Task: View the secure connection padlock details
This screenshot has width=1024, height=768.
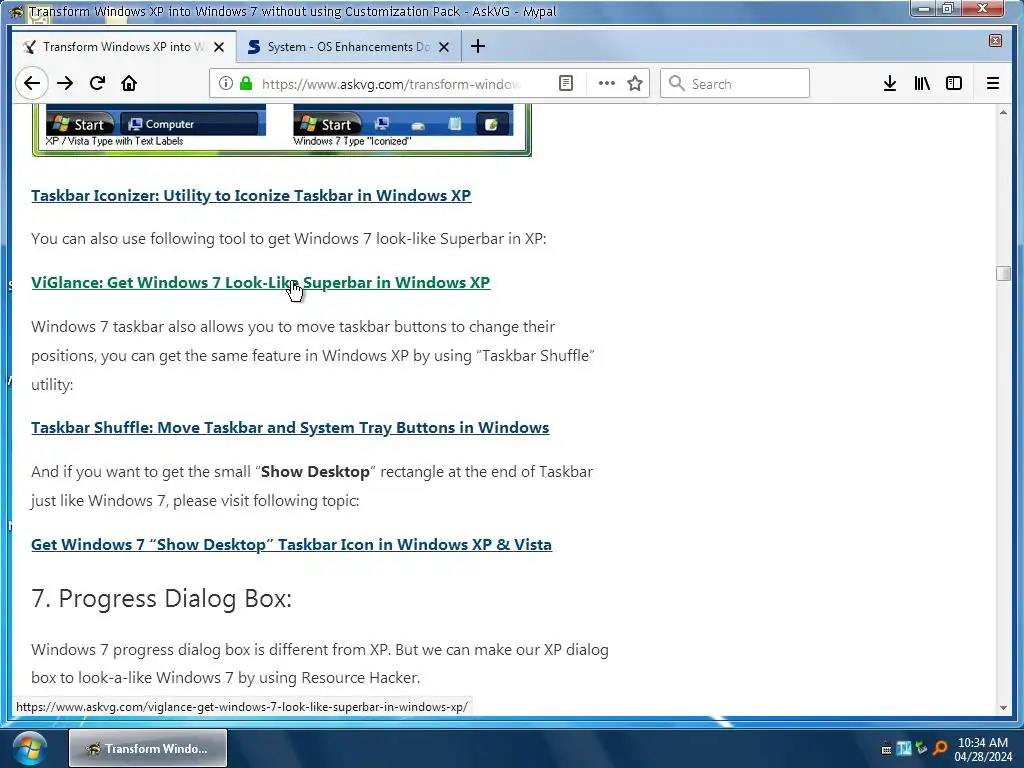Action: click(246, 83)
